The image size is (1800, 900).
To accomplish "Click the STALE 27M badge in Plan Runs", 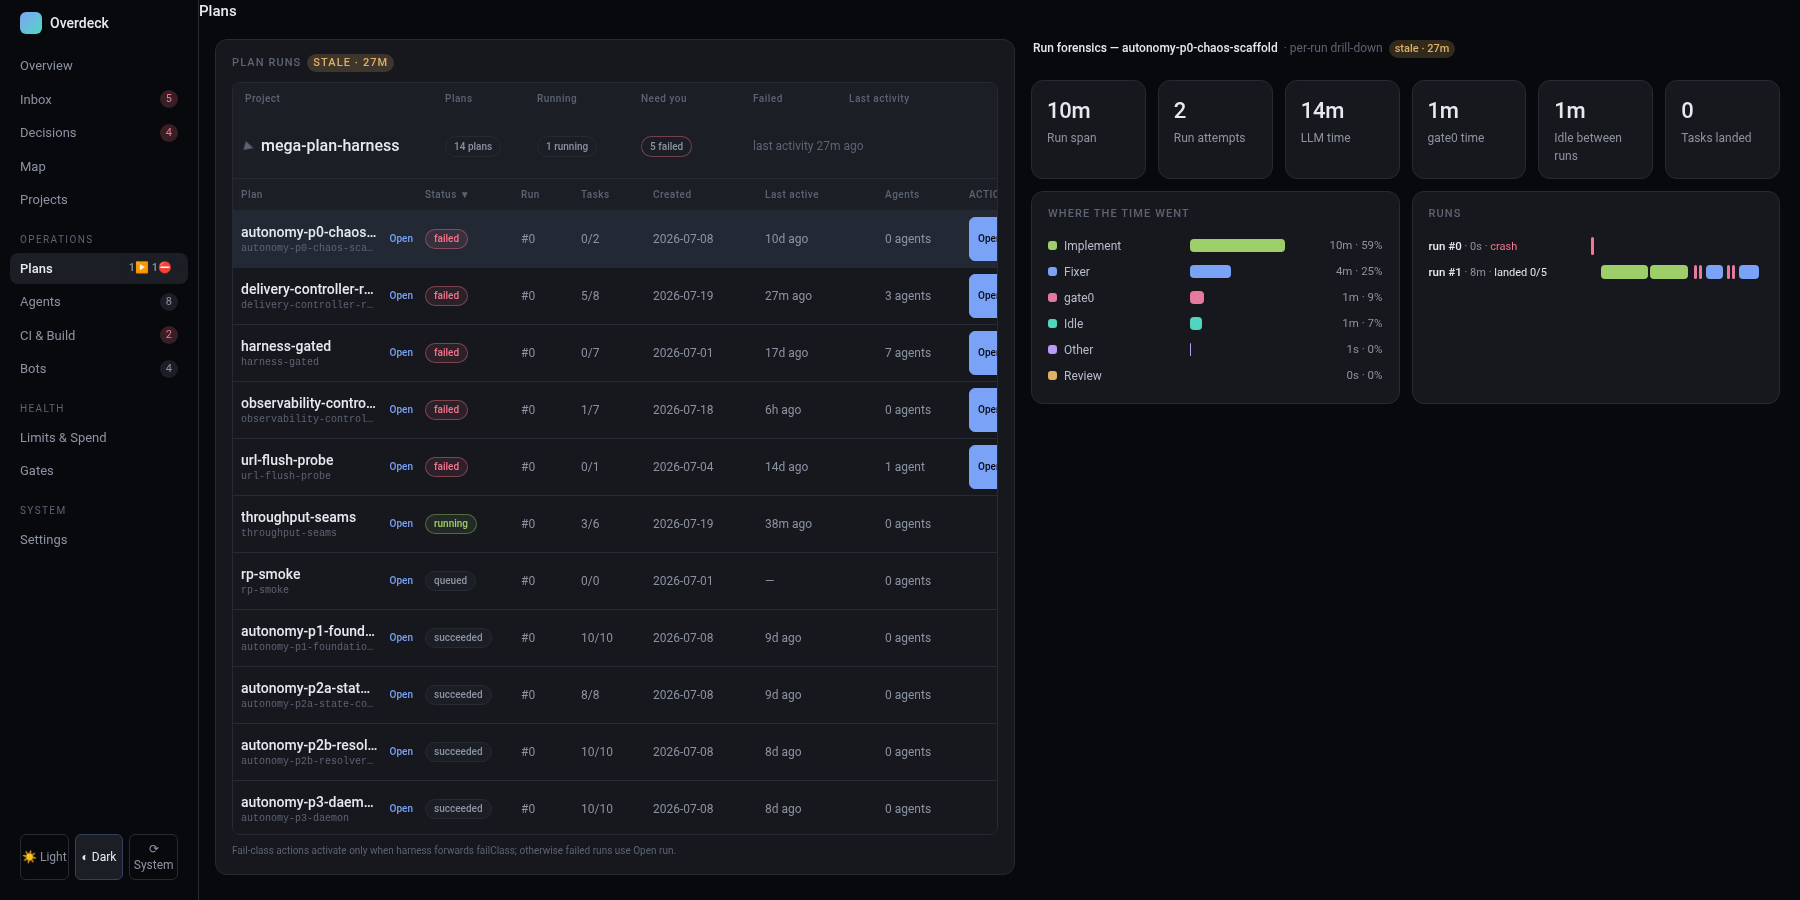I will click(x=350, y=62).
